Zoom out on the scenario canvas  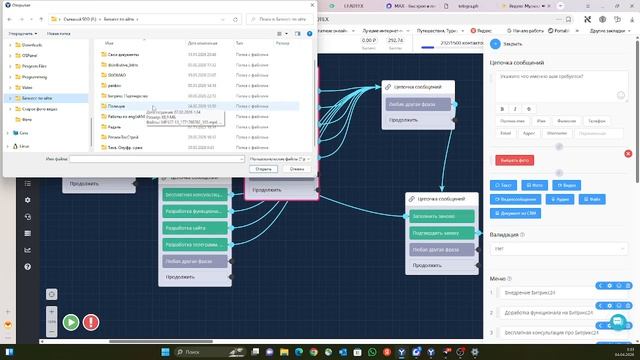click(51, 331)
